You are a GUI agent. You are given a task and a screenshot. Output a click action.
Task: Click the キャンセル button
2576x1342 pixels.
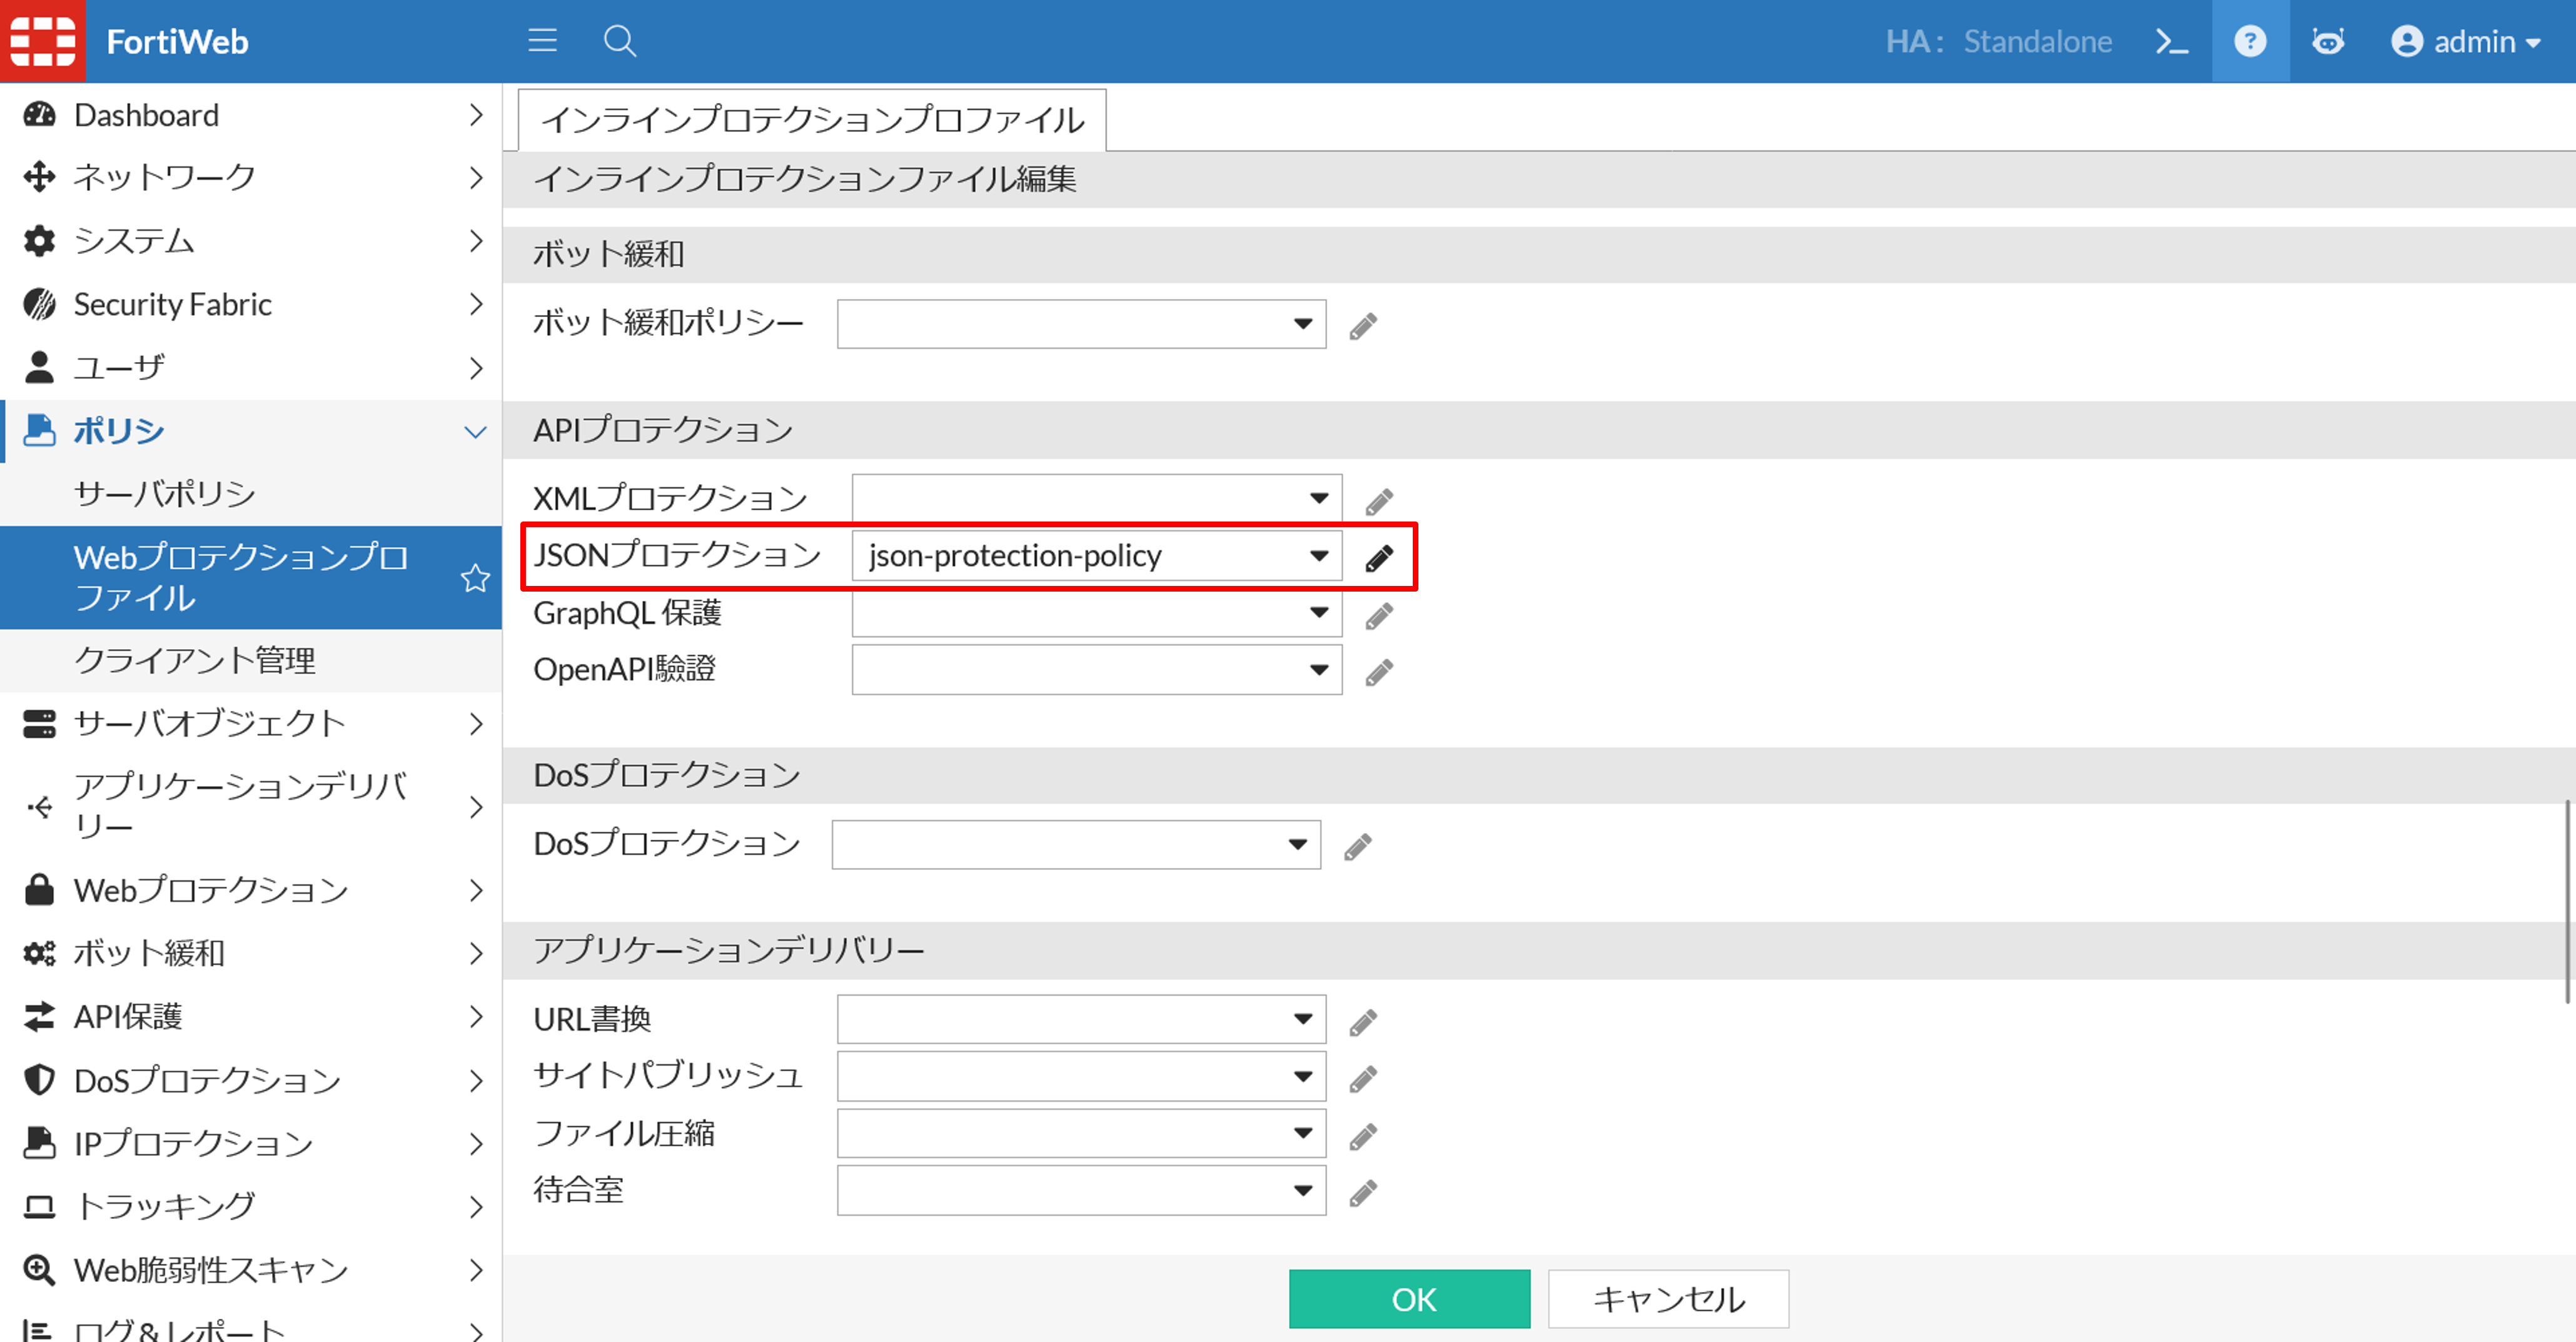tap(1667, 1299)
